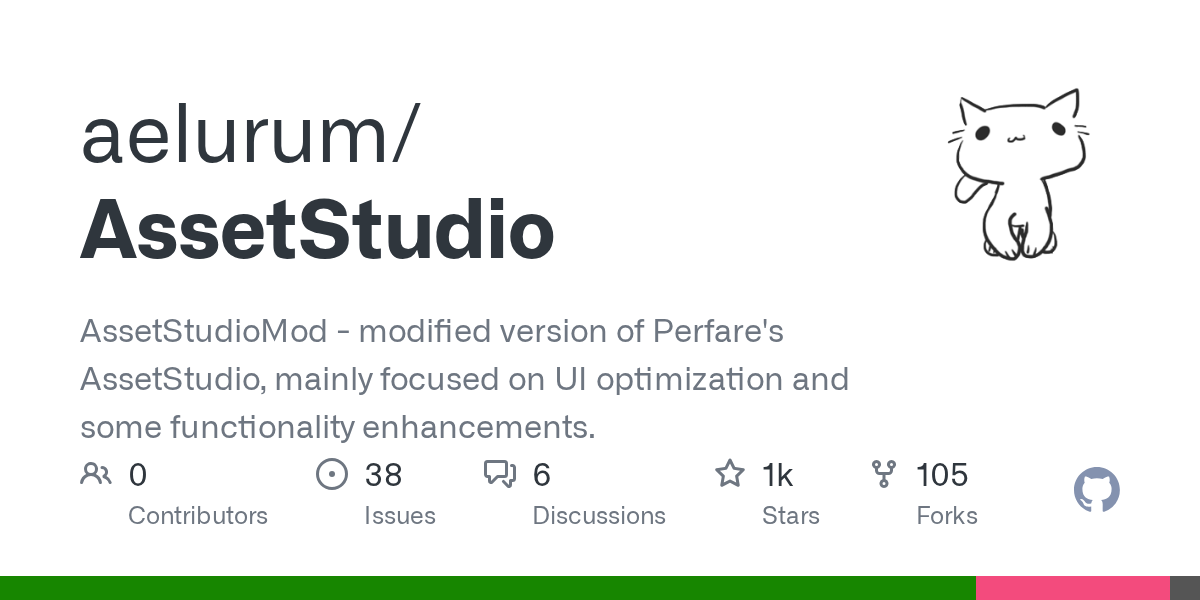Click the pink language bar segment
This screenshot has height=600, width=1200.
[x=1072, y=588]
